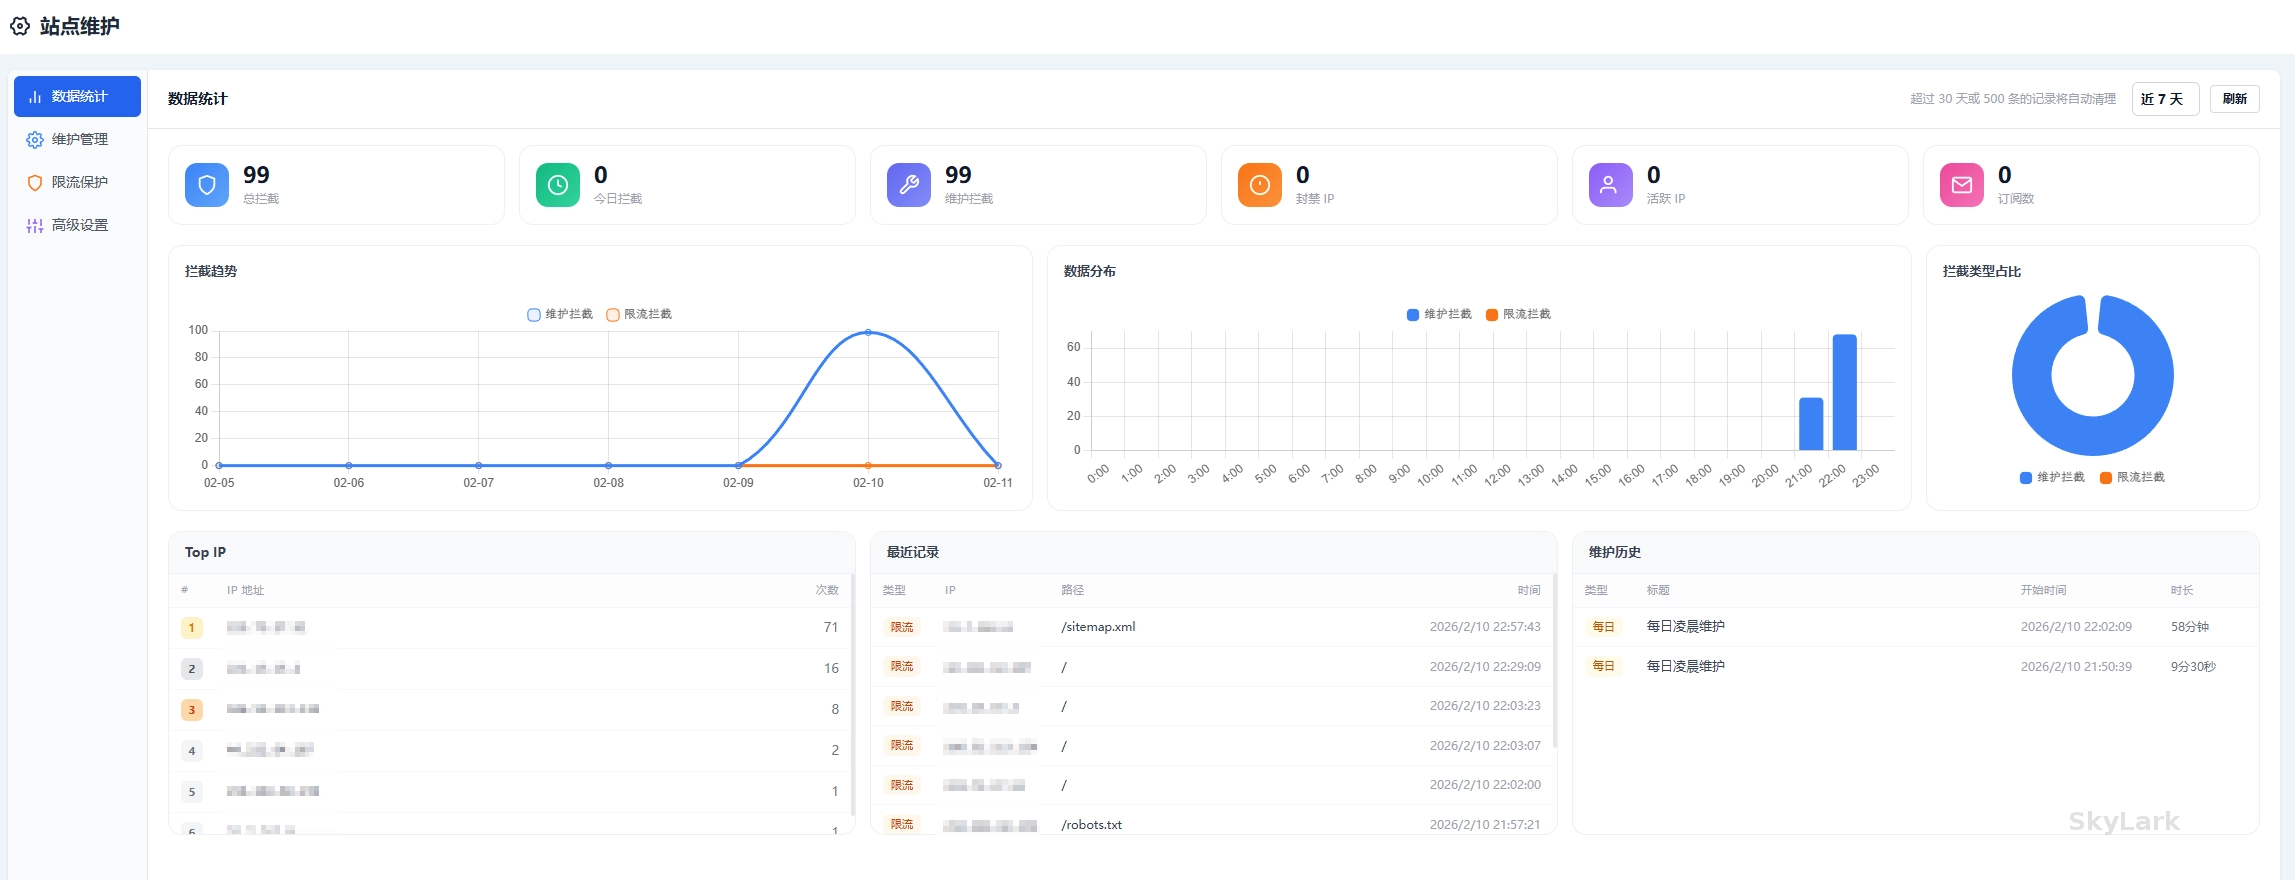Toggle 限流拦截 legend in the 拦截趋势 chart
The height and width of the screenshot is (880, 2295).
[639, 315]
